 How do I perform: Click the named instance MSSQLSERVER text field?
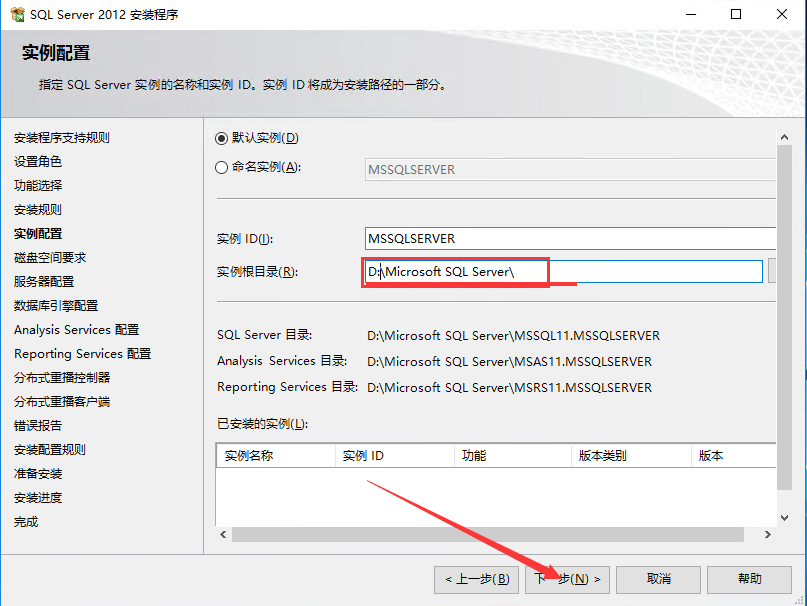point(570,169)
